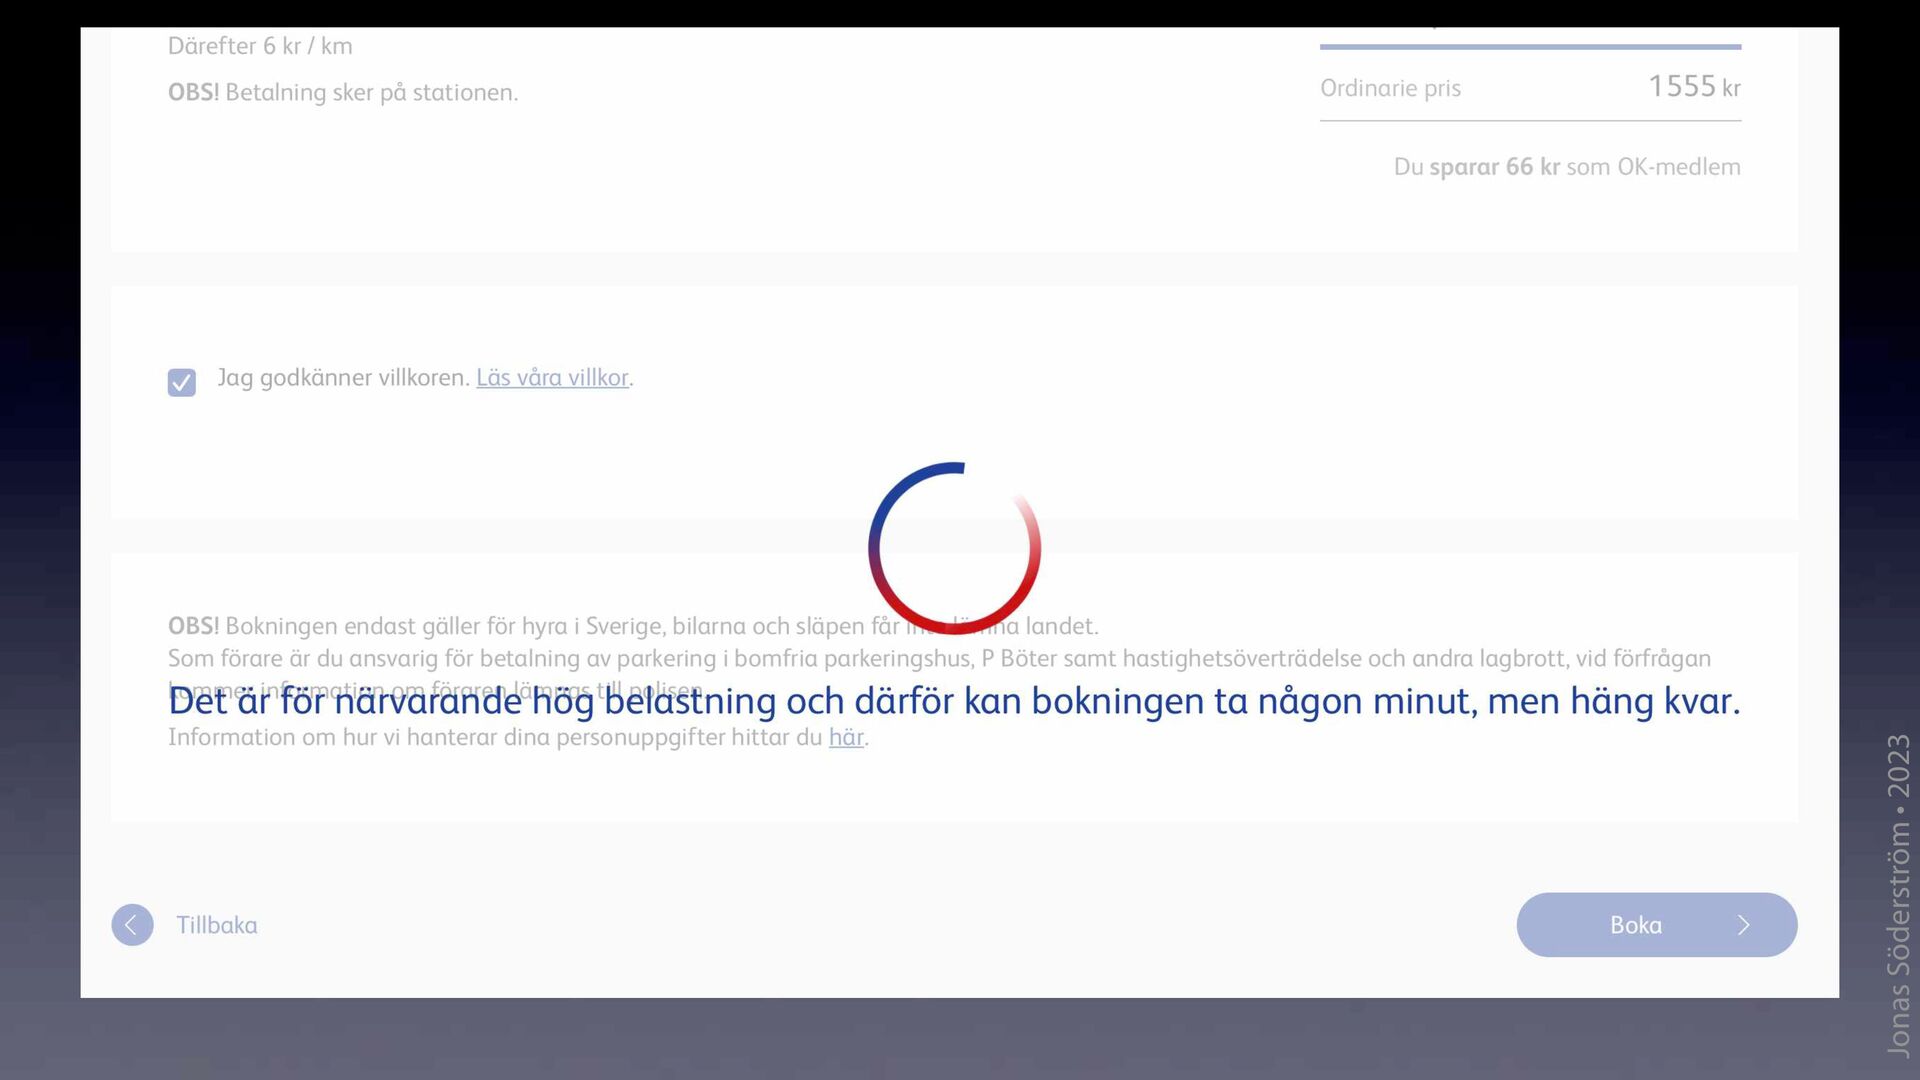Follow the här personuppgifter link

tap(845, 738)
